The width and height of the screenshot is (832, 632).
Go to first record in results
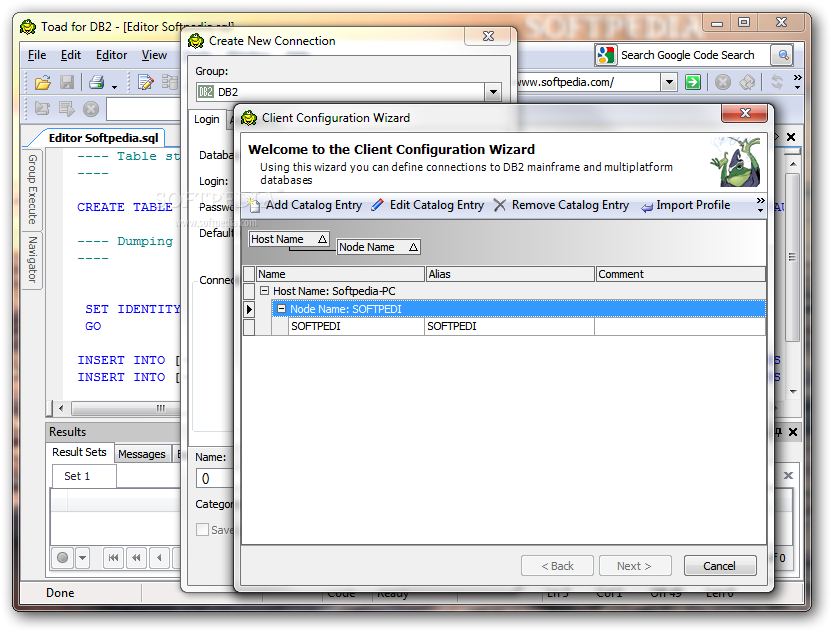coord(113,558)
